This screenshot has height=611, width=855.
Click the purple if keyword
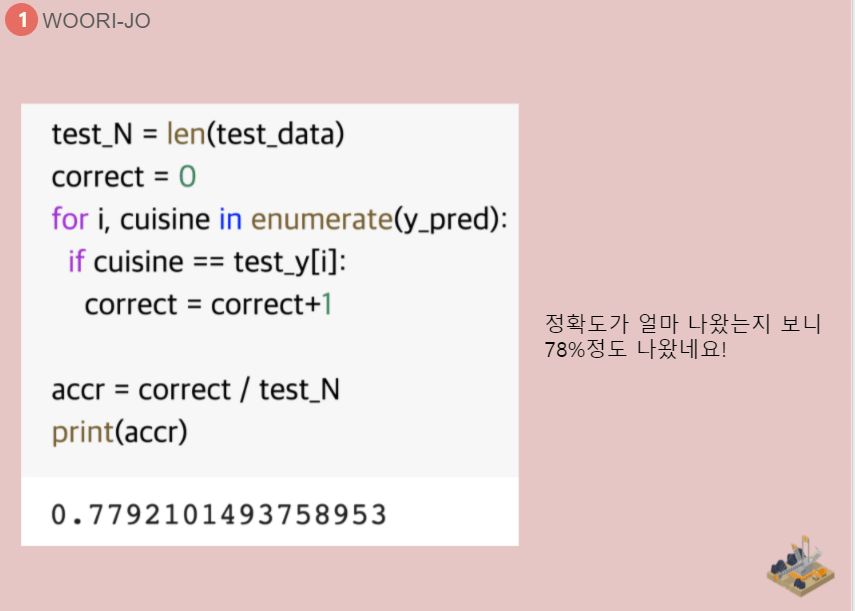(76, 262)
